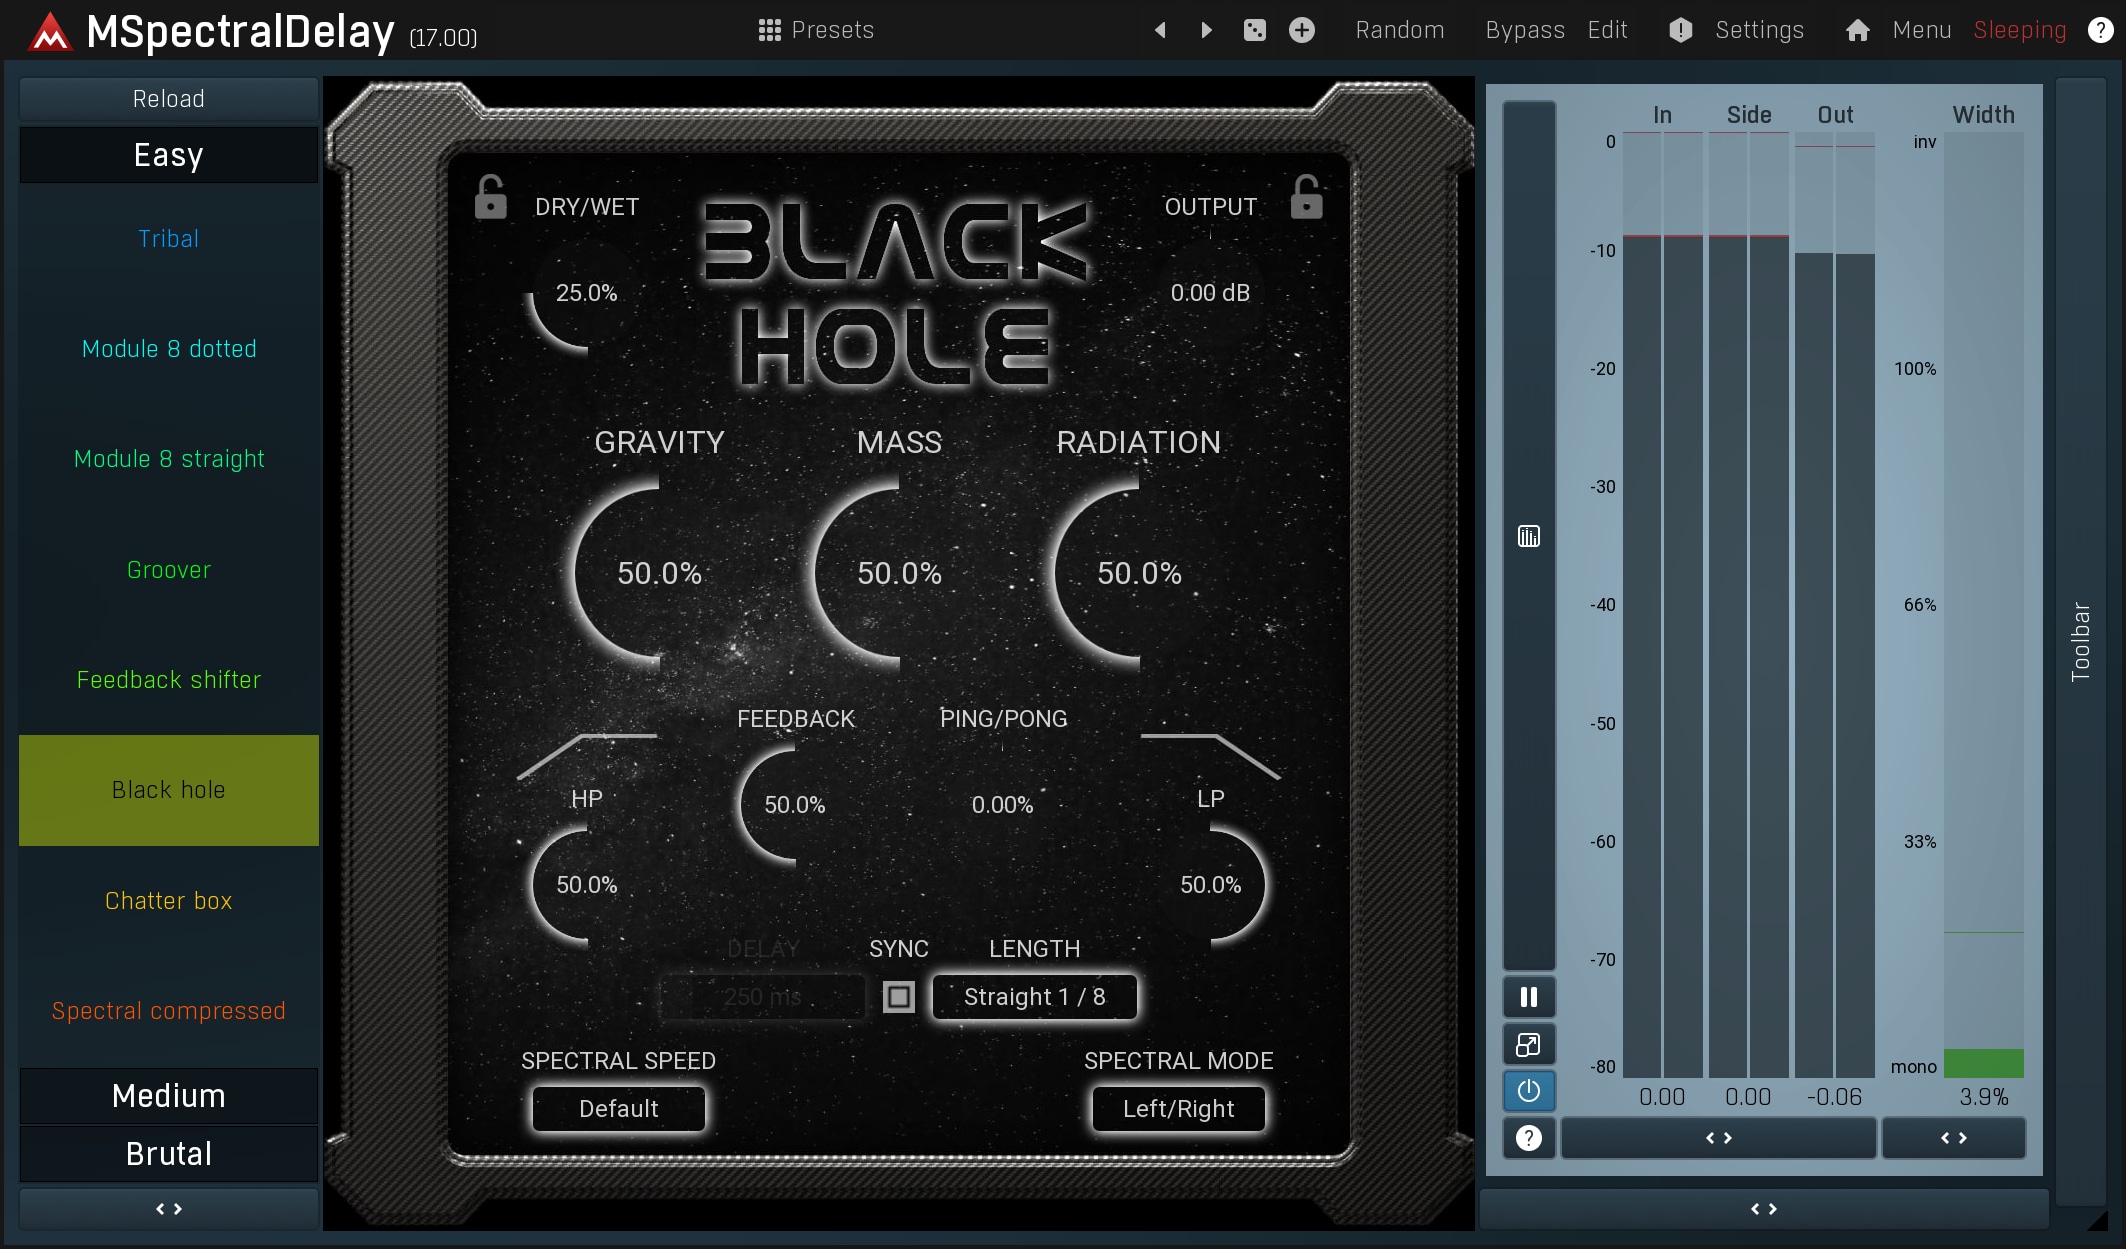
Task: Go to previous preset arrow
Action: [x=1160, y=30]
